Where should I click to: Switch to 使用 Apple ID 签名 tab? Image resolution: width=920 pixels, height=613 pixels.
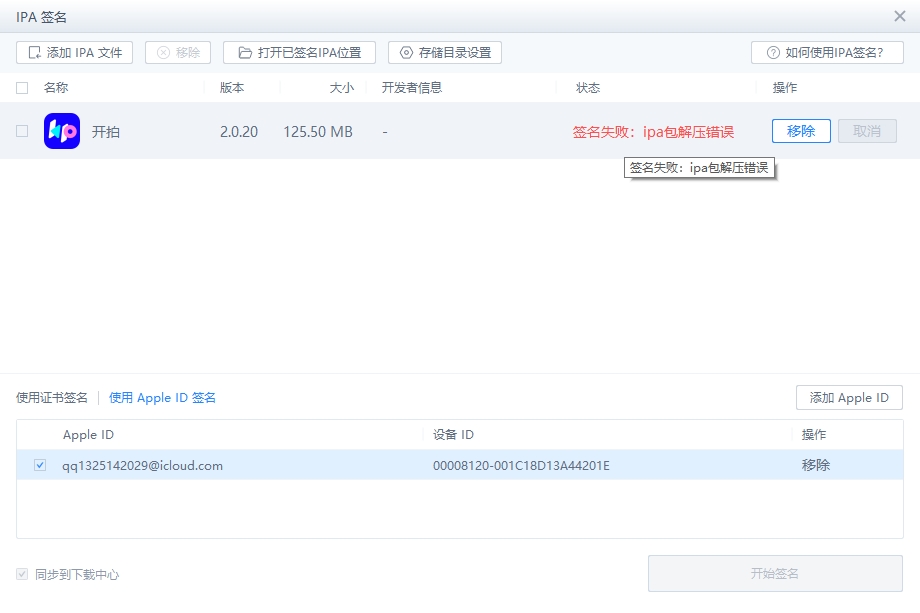(162, 398)
